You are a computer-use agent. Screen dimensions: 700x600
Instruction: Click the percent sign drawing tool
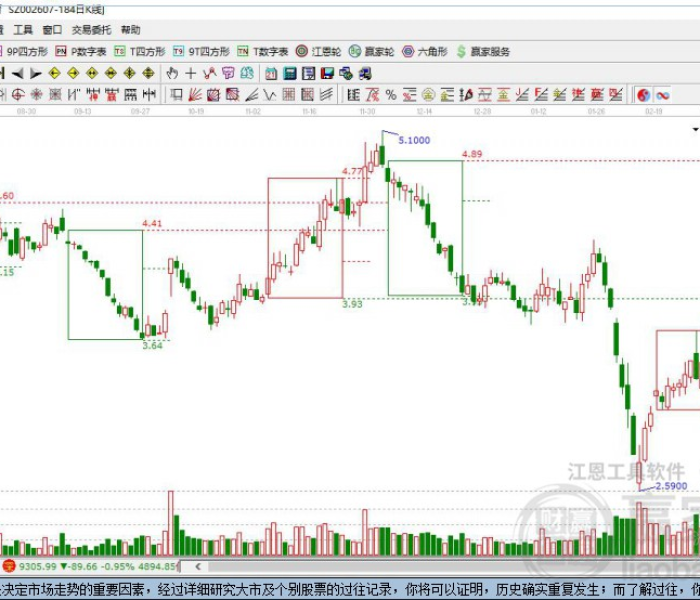pos(391,95)
